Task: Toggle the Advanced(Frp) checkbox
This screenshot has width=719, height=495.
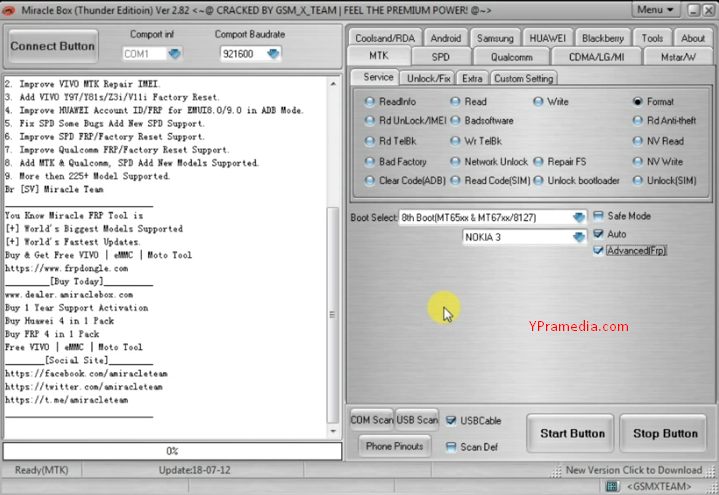Action: (x=598, y=250)
